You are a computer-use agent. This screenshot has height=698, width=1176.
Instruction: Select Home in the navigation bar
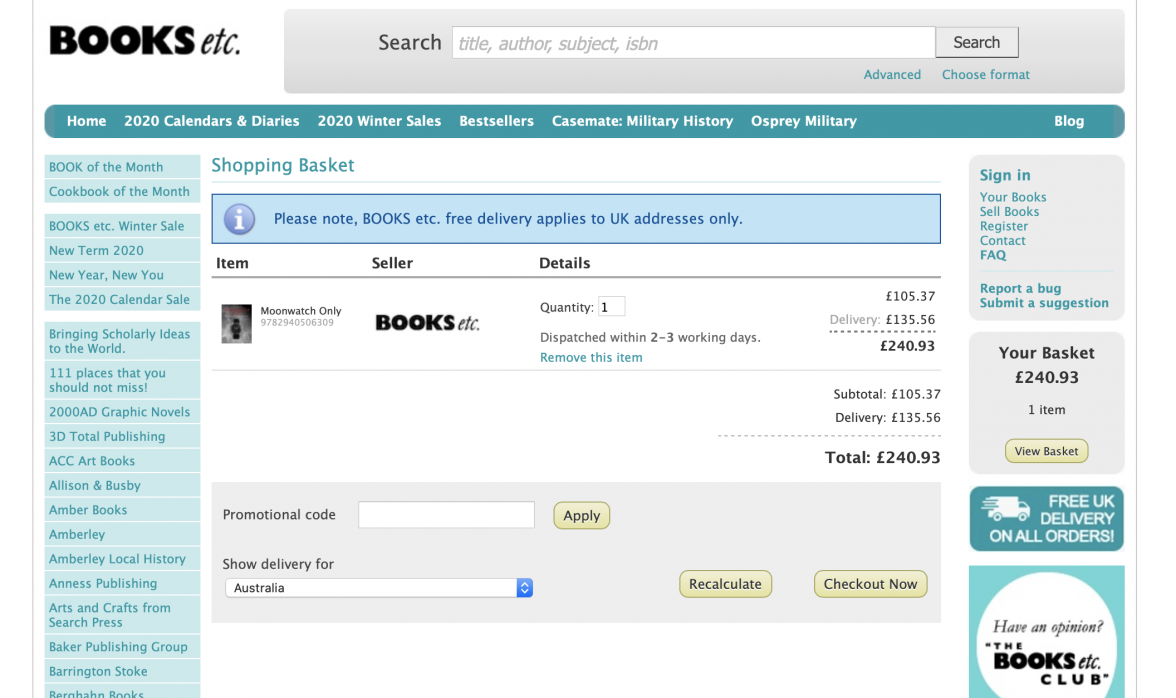pos(86,120)
